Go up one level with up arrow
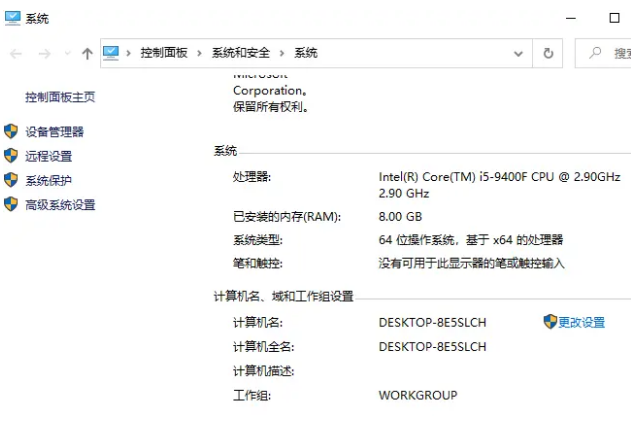This screenshot has width=631, height=424. [87, 53]
